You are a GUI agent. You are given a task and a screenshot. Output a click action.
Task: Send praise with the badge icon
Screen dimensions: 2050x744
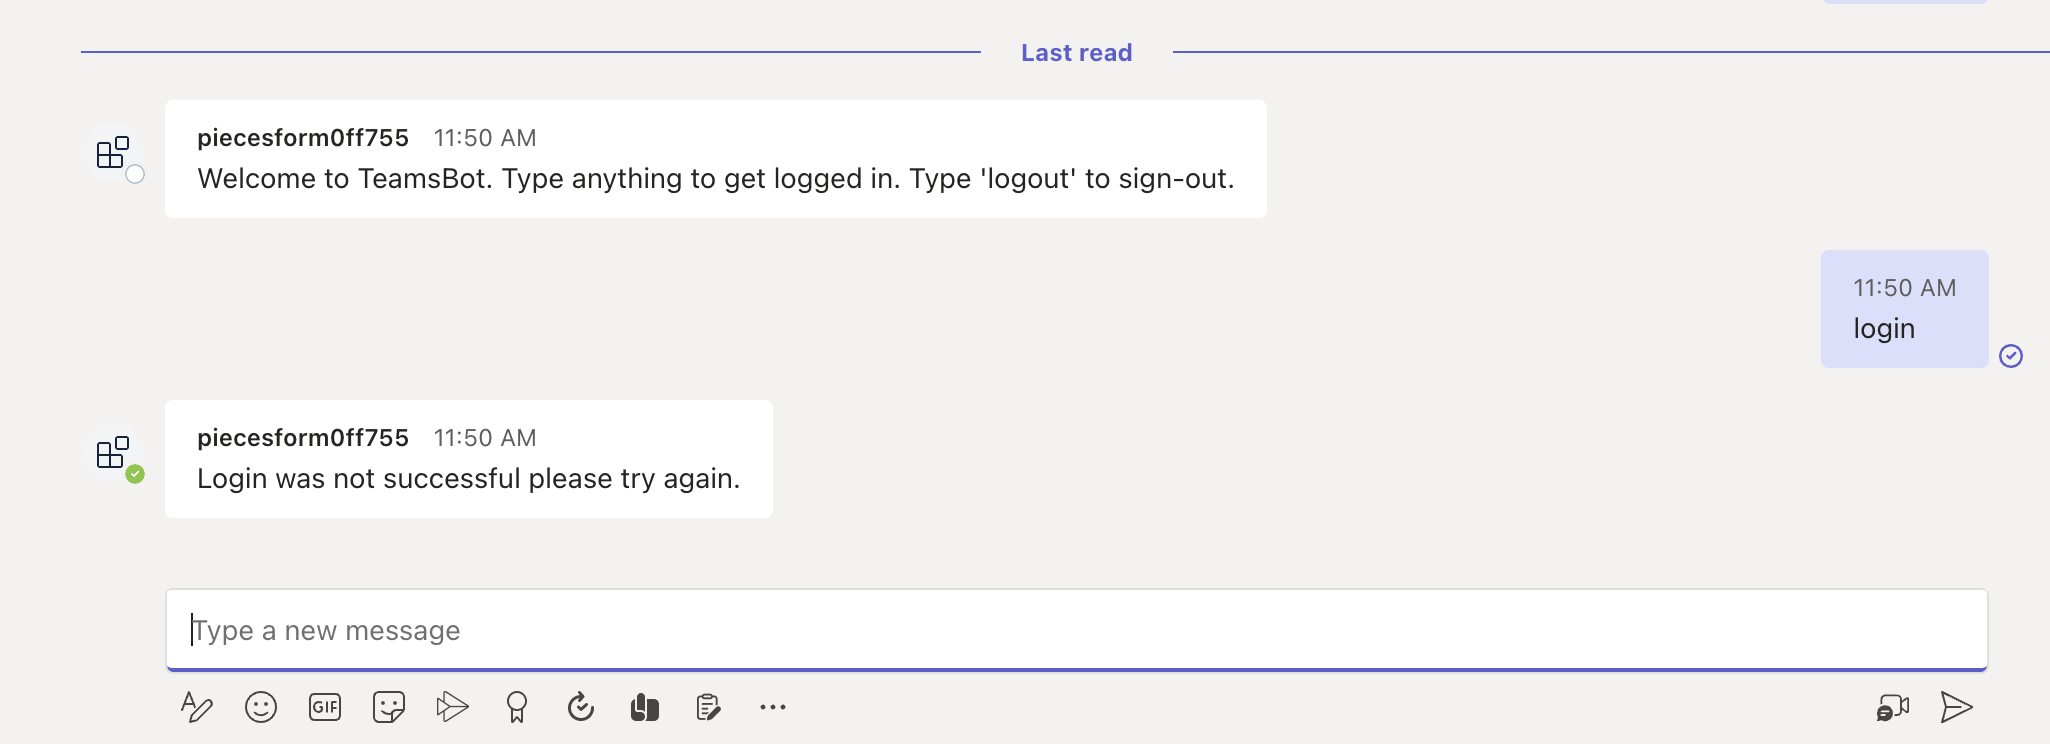(x=516, y=707)
